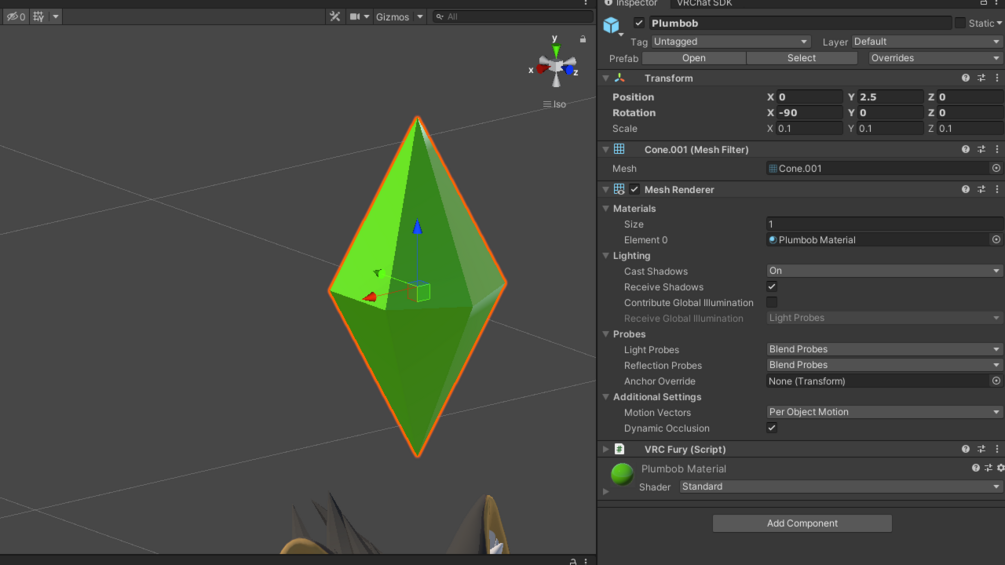Open the Static flags dropdown arrow
The image size is (1005, 565).
click(x=999, y=23)
